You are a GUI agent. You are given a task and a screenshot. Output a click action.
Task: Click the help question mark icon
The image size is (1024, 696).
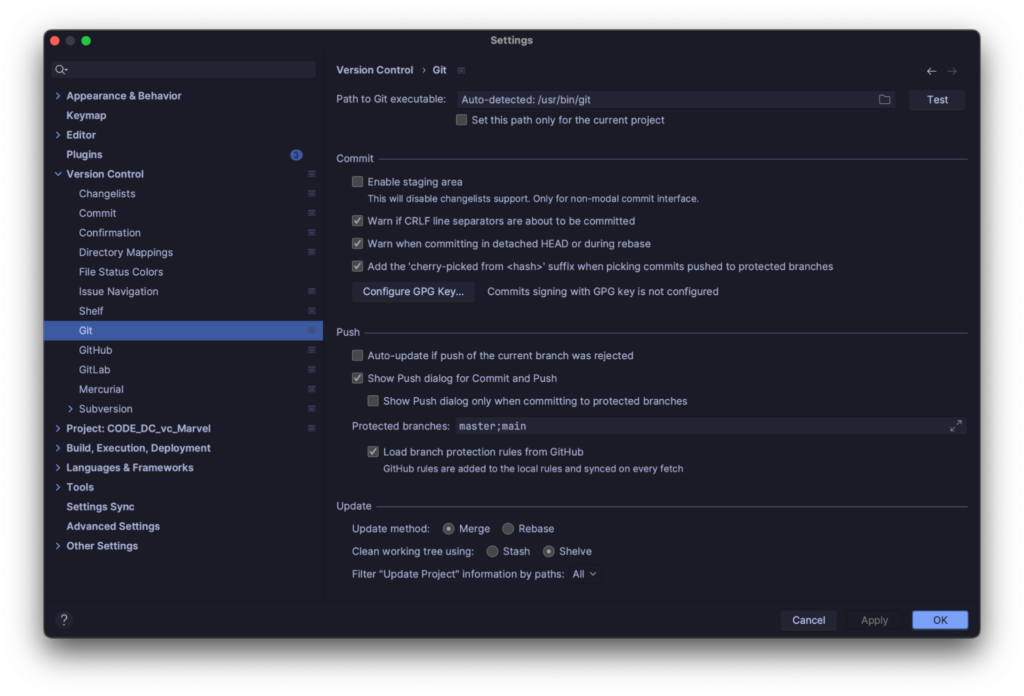tap(64, 620)
